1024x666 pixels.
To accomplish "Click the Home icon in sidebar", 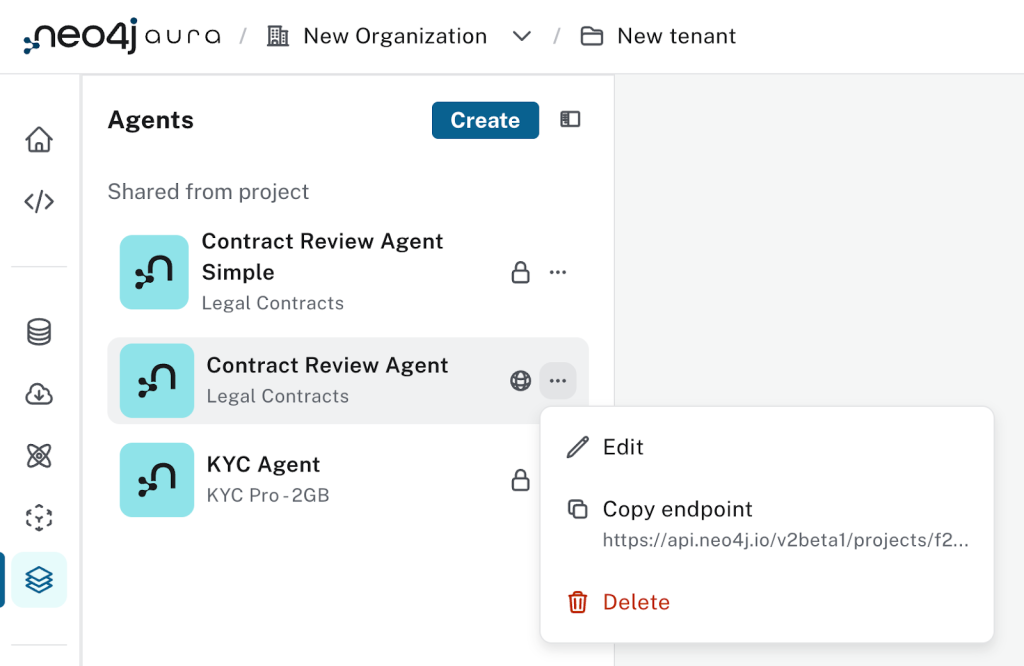I will 39,140.
